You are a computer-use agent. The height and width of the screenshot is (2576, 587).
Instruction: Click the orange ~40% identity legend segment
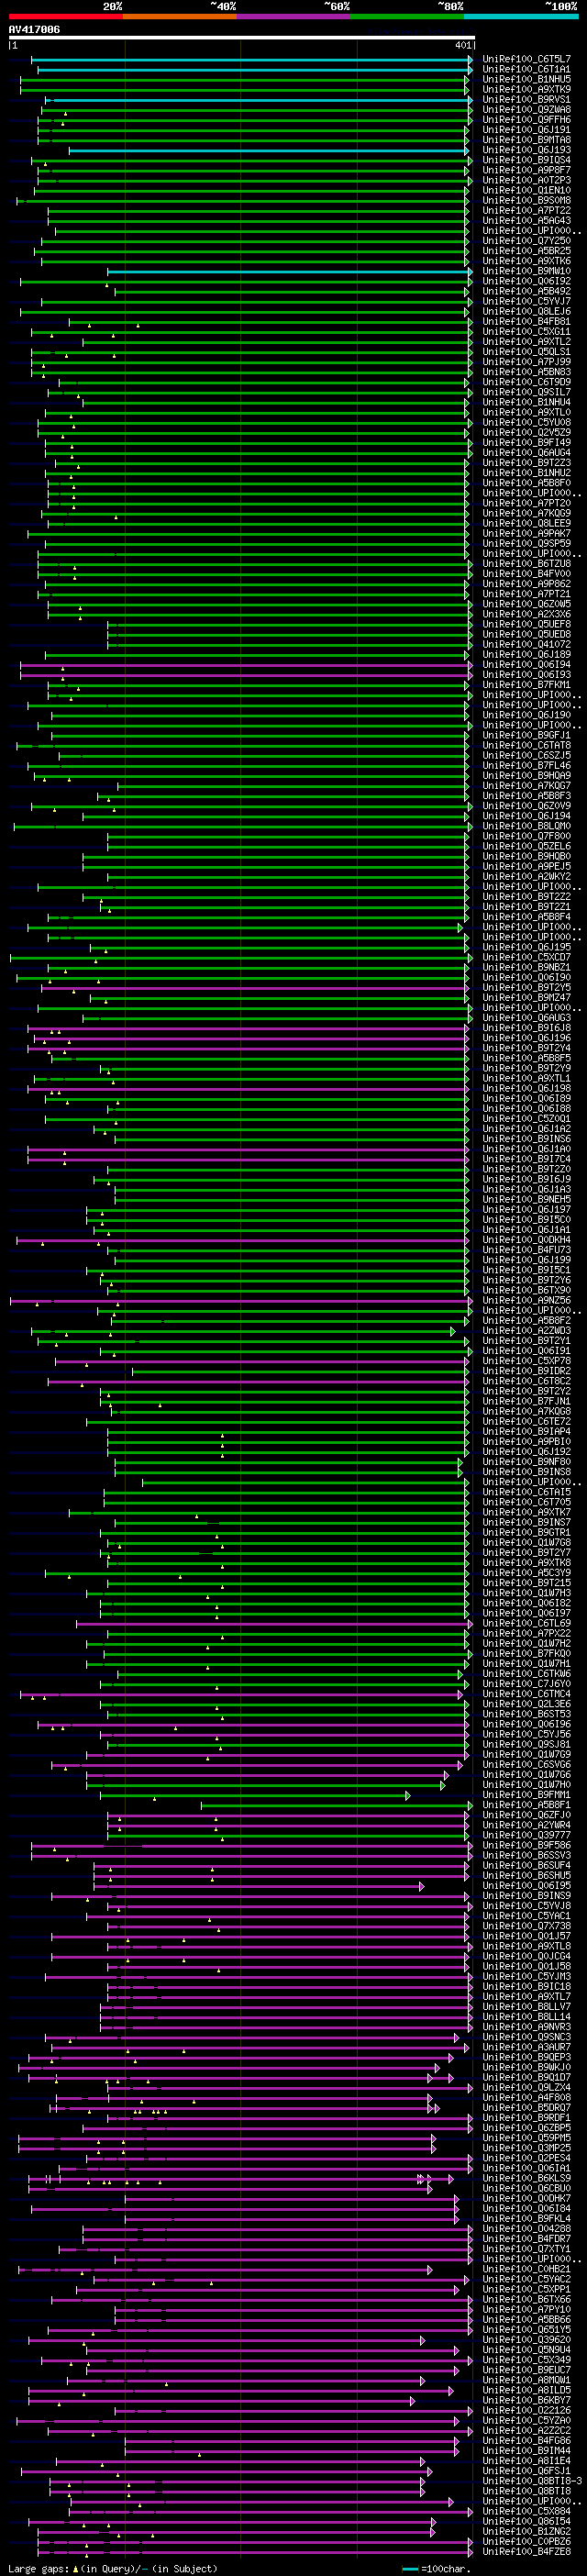179,16
